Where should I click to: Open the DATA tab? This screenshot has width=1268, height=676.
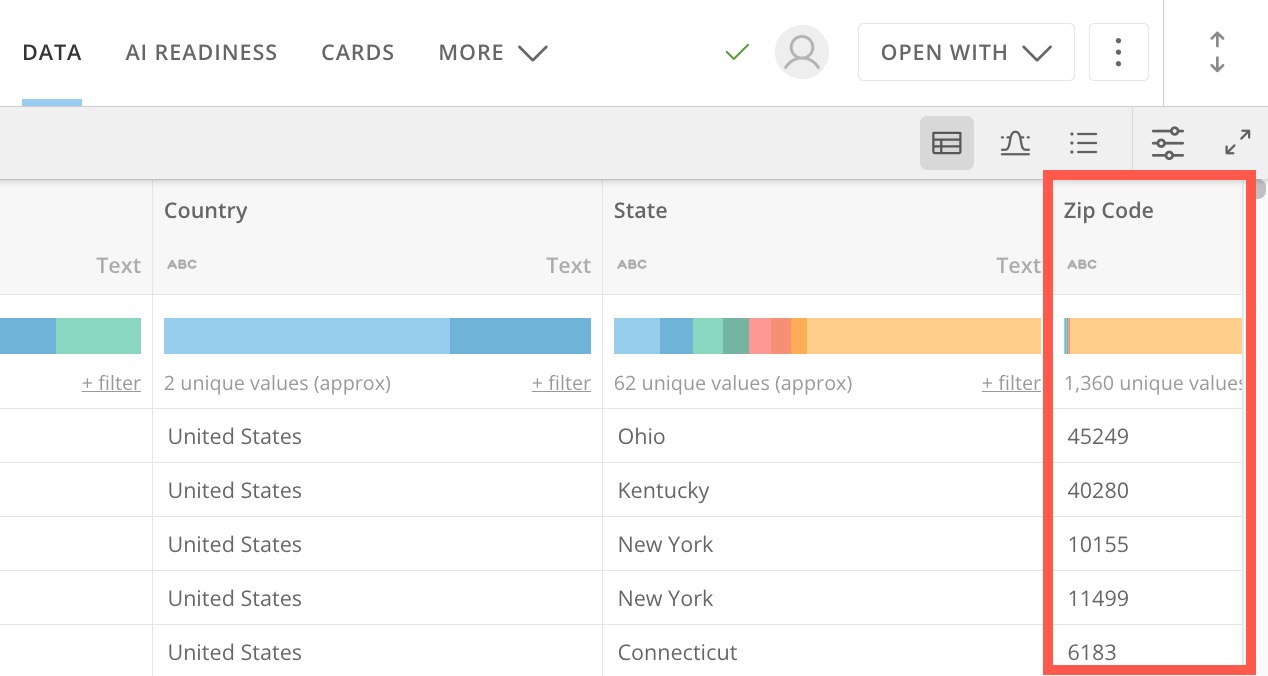pyautogui.click(x=52, y=52)
